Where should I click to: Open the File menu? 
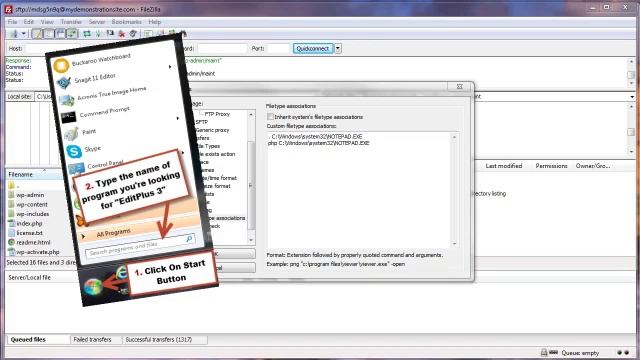point(13,22)
